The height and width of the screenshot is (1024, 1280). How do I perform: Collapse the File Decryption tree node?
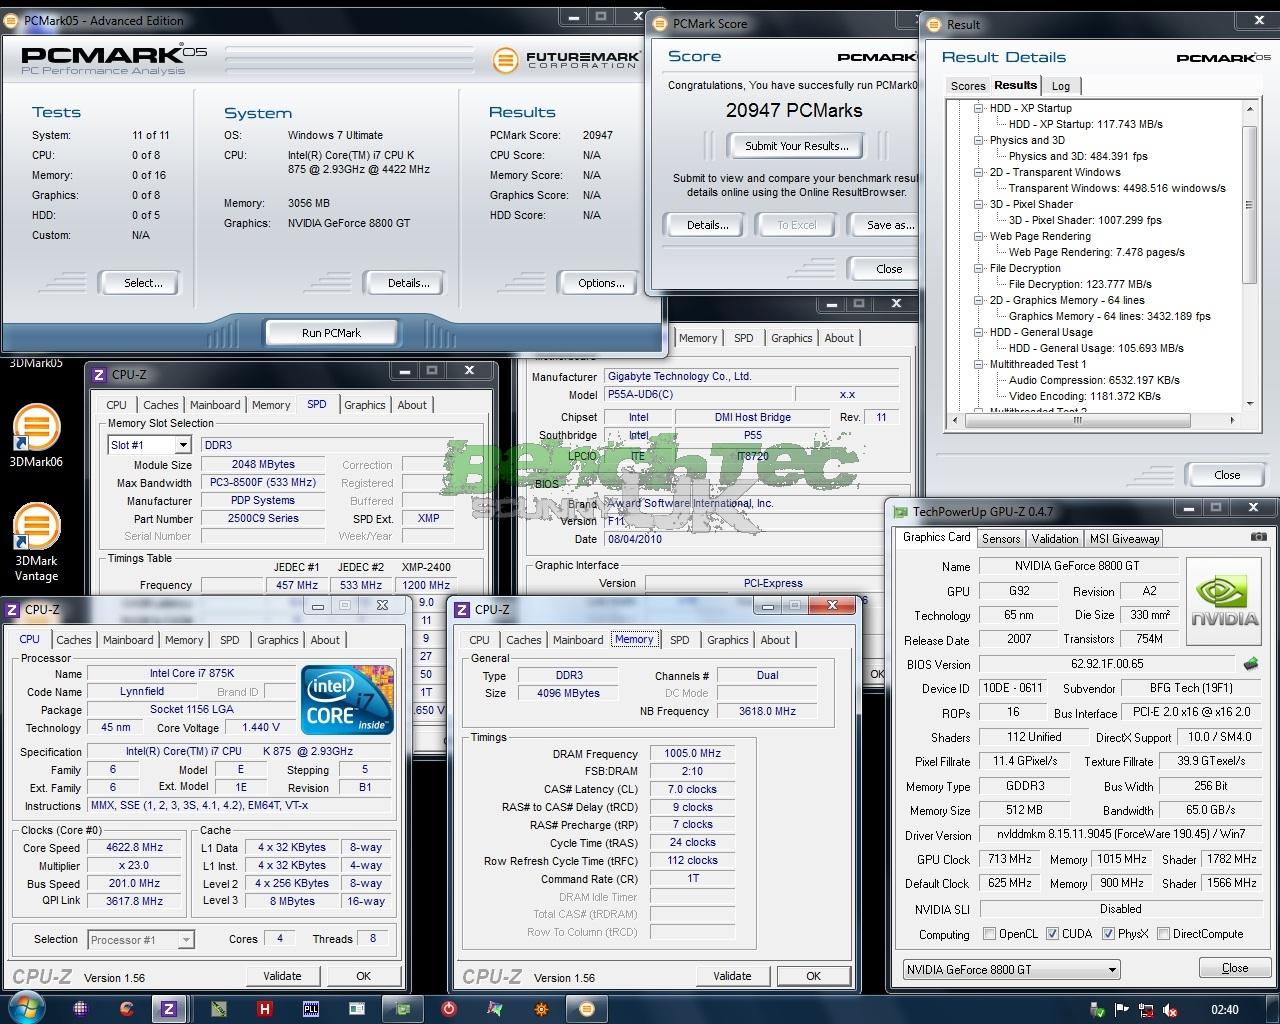(979, 268)
